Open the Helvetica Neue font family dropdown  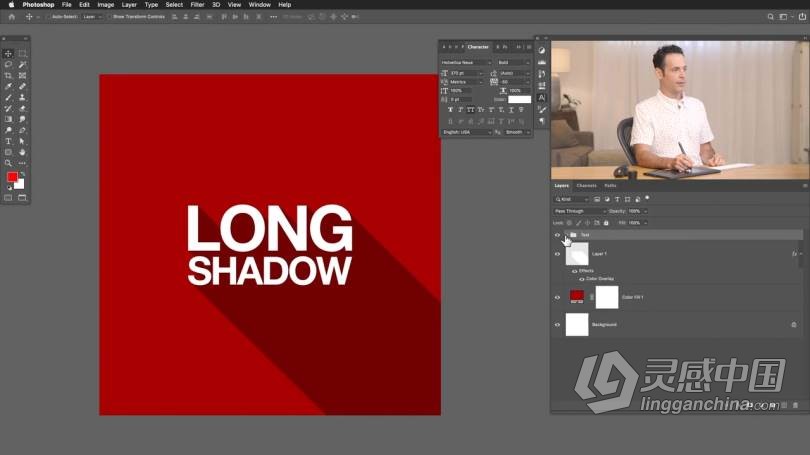(x=466, y=62)
